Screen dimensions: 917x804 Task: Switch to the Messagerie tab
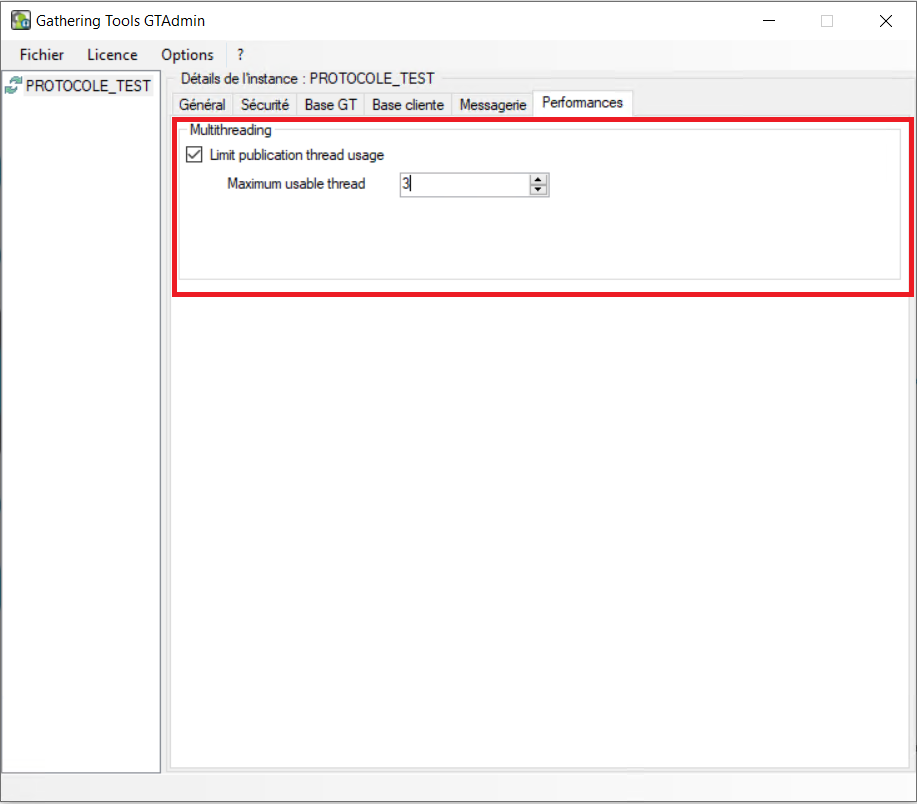(492, 105)
